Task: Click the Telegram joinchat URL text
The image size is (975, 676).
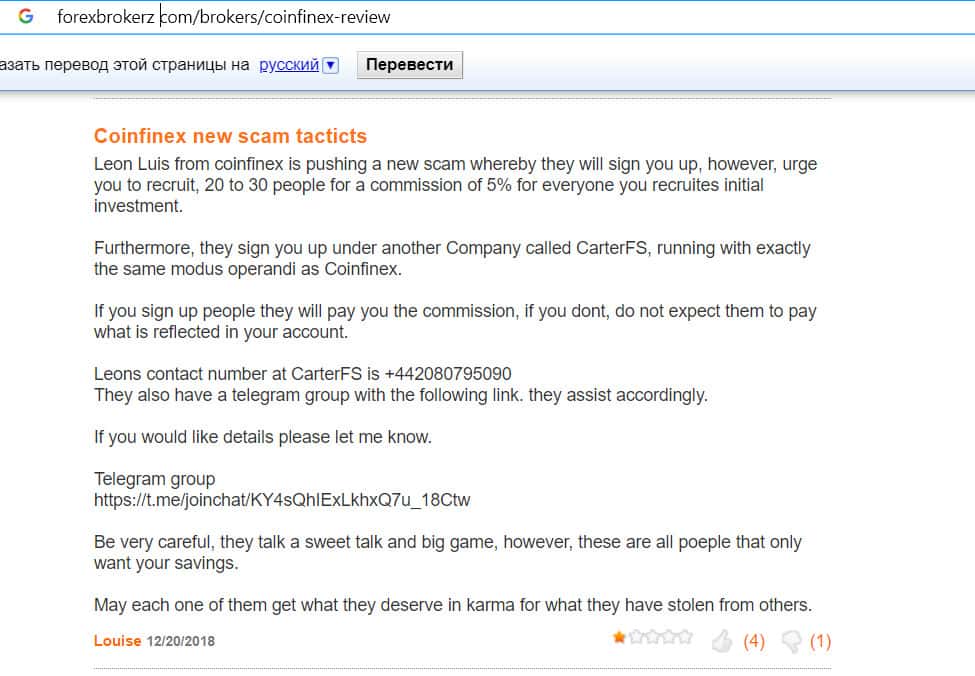Action: pos(282,500)
